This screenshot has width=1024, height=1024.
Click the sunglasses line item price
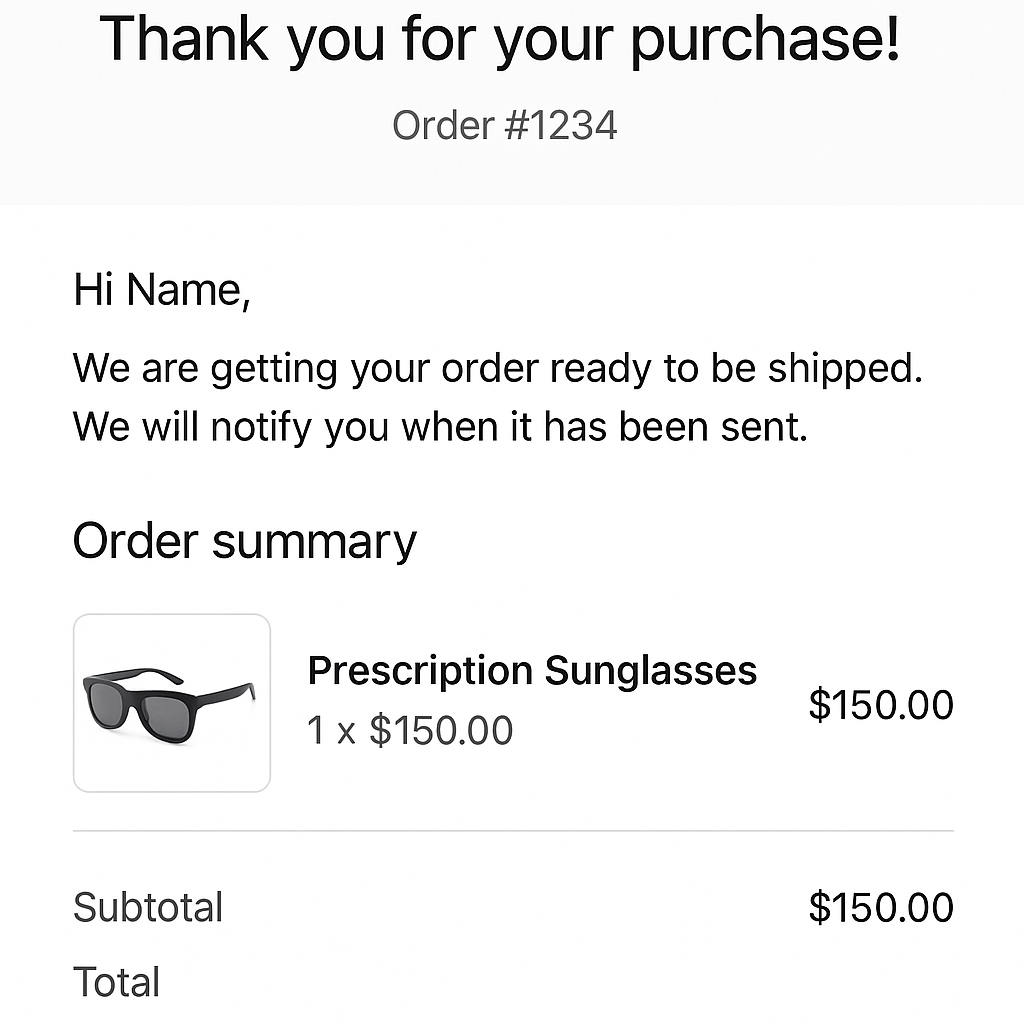[880, 705]
